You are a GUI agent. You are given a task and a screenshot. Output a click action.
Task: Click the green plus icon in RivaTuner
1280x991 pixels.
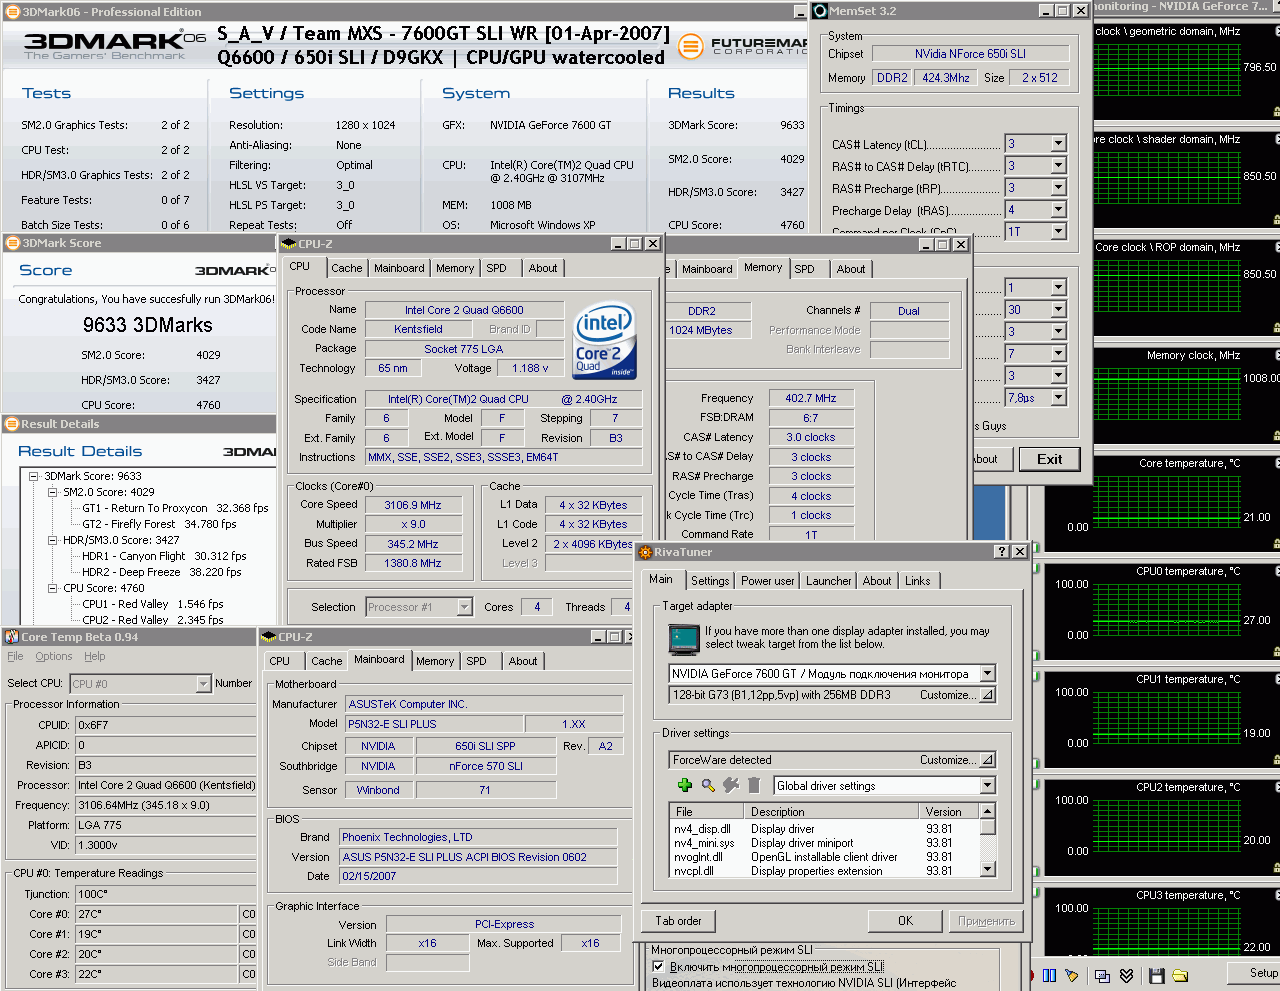point(685,786)
